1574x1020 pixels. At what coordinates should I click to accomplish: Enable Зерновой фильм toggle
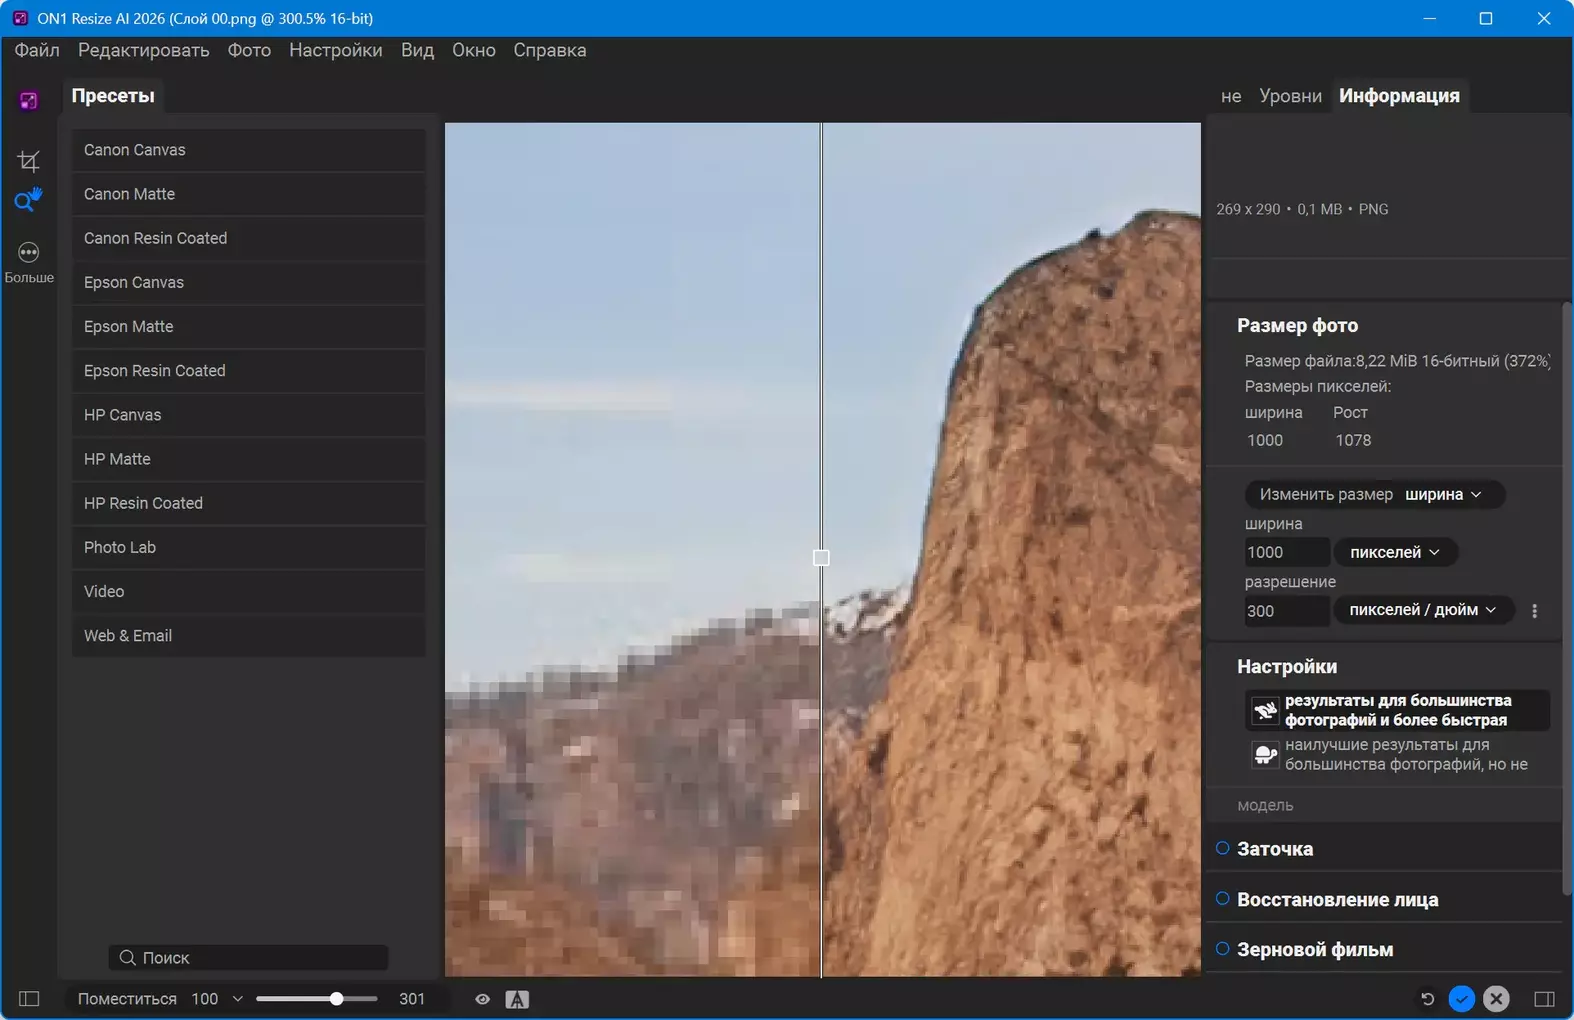tap(1222, 949)
